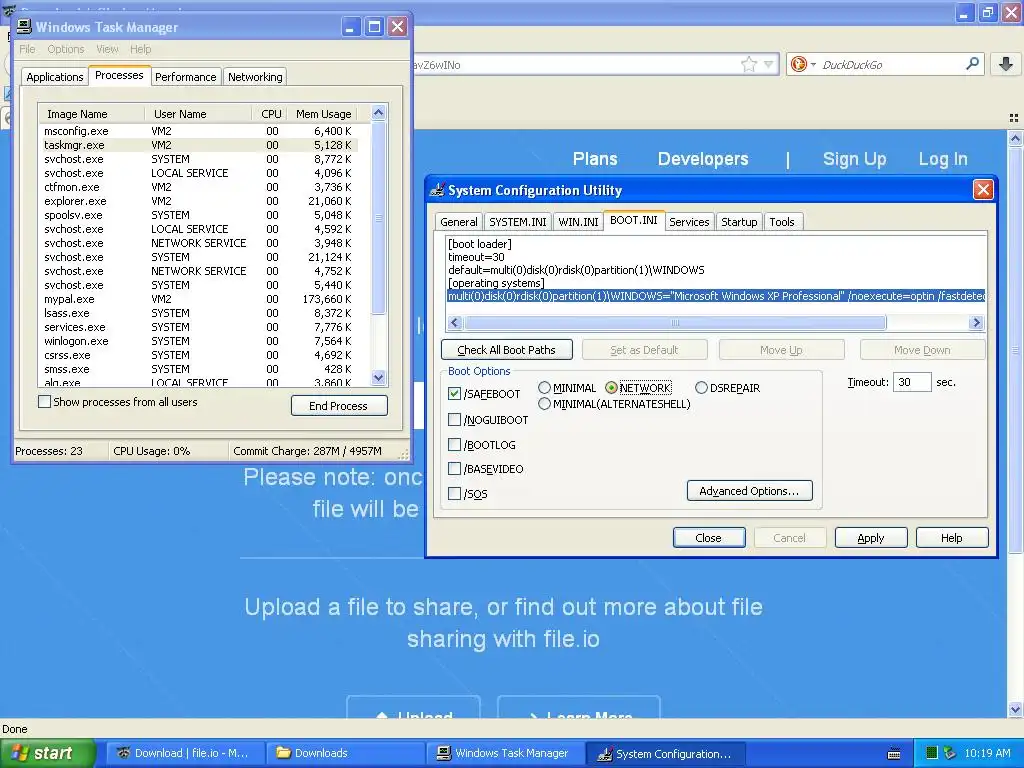The height and width of the screenshot is (768, 1024).
Task: Click the Timeout seconds field
Action: pos(912,382)
